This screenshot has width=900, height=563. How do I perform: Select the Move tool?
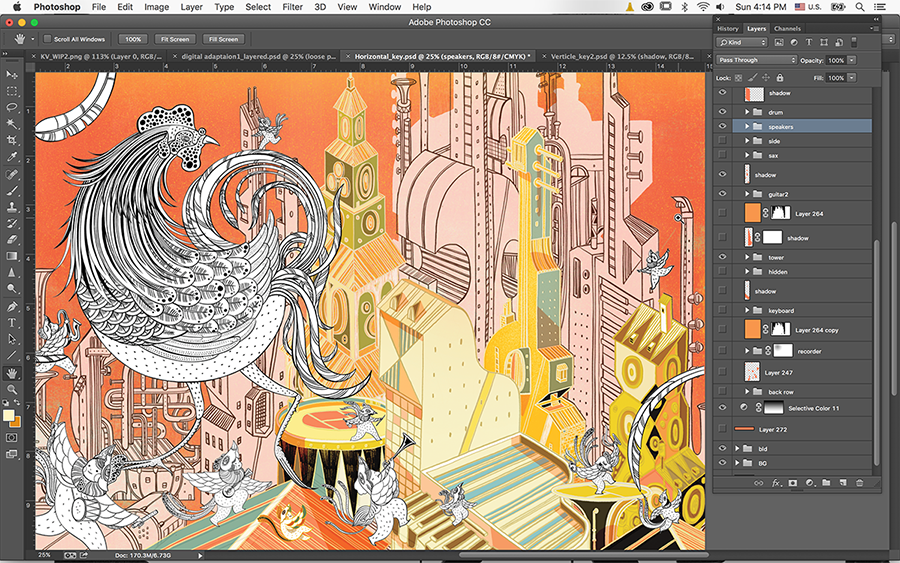[x=11, y=75]
